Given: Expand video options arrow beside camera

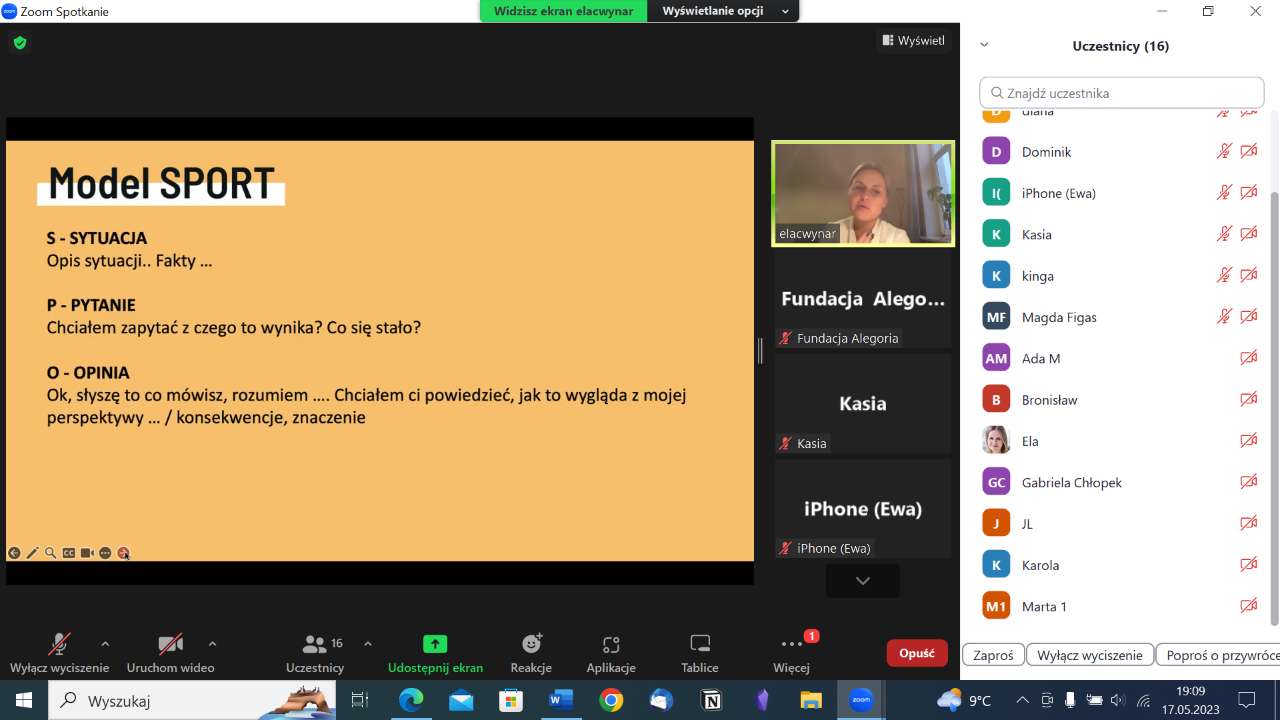Looking at the screenshot, I should pos(212,644).
